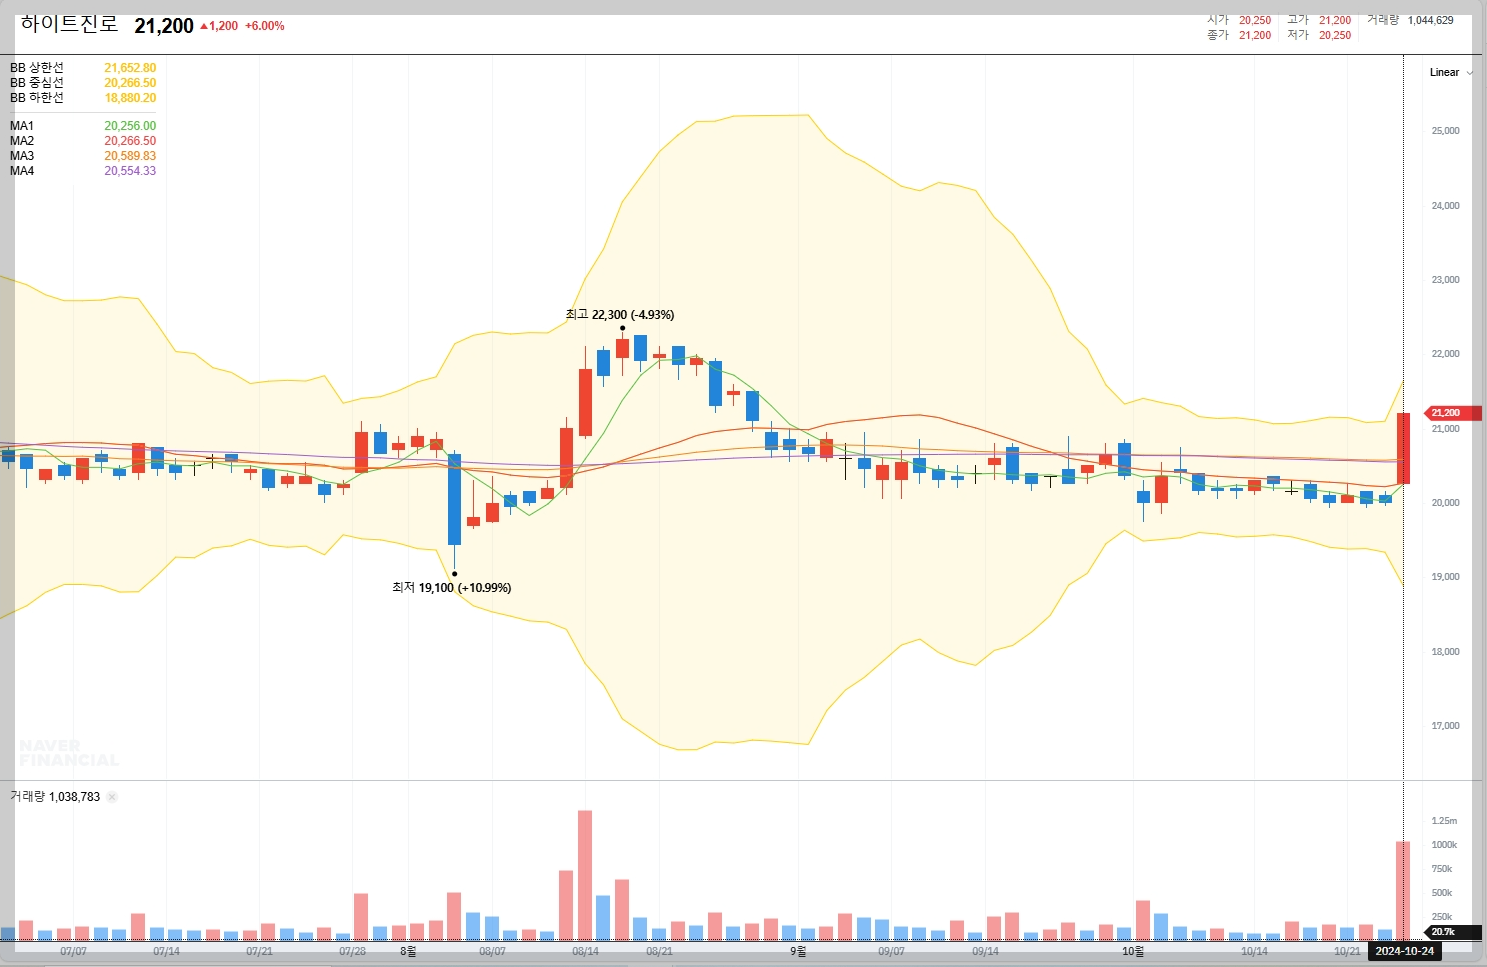Click the 최고 22,300 (-4.93%) high marker
Image resolution: width=1487 pixels, height=967 pixels.
620,315
